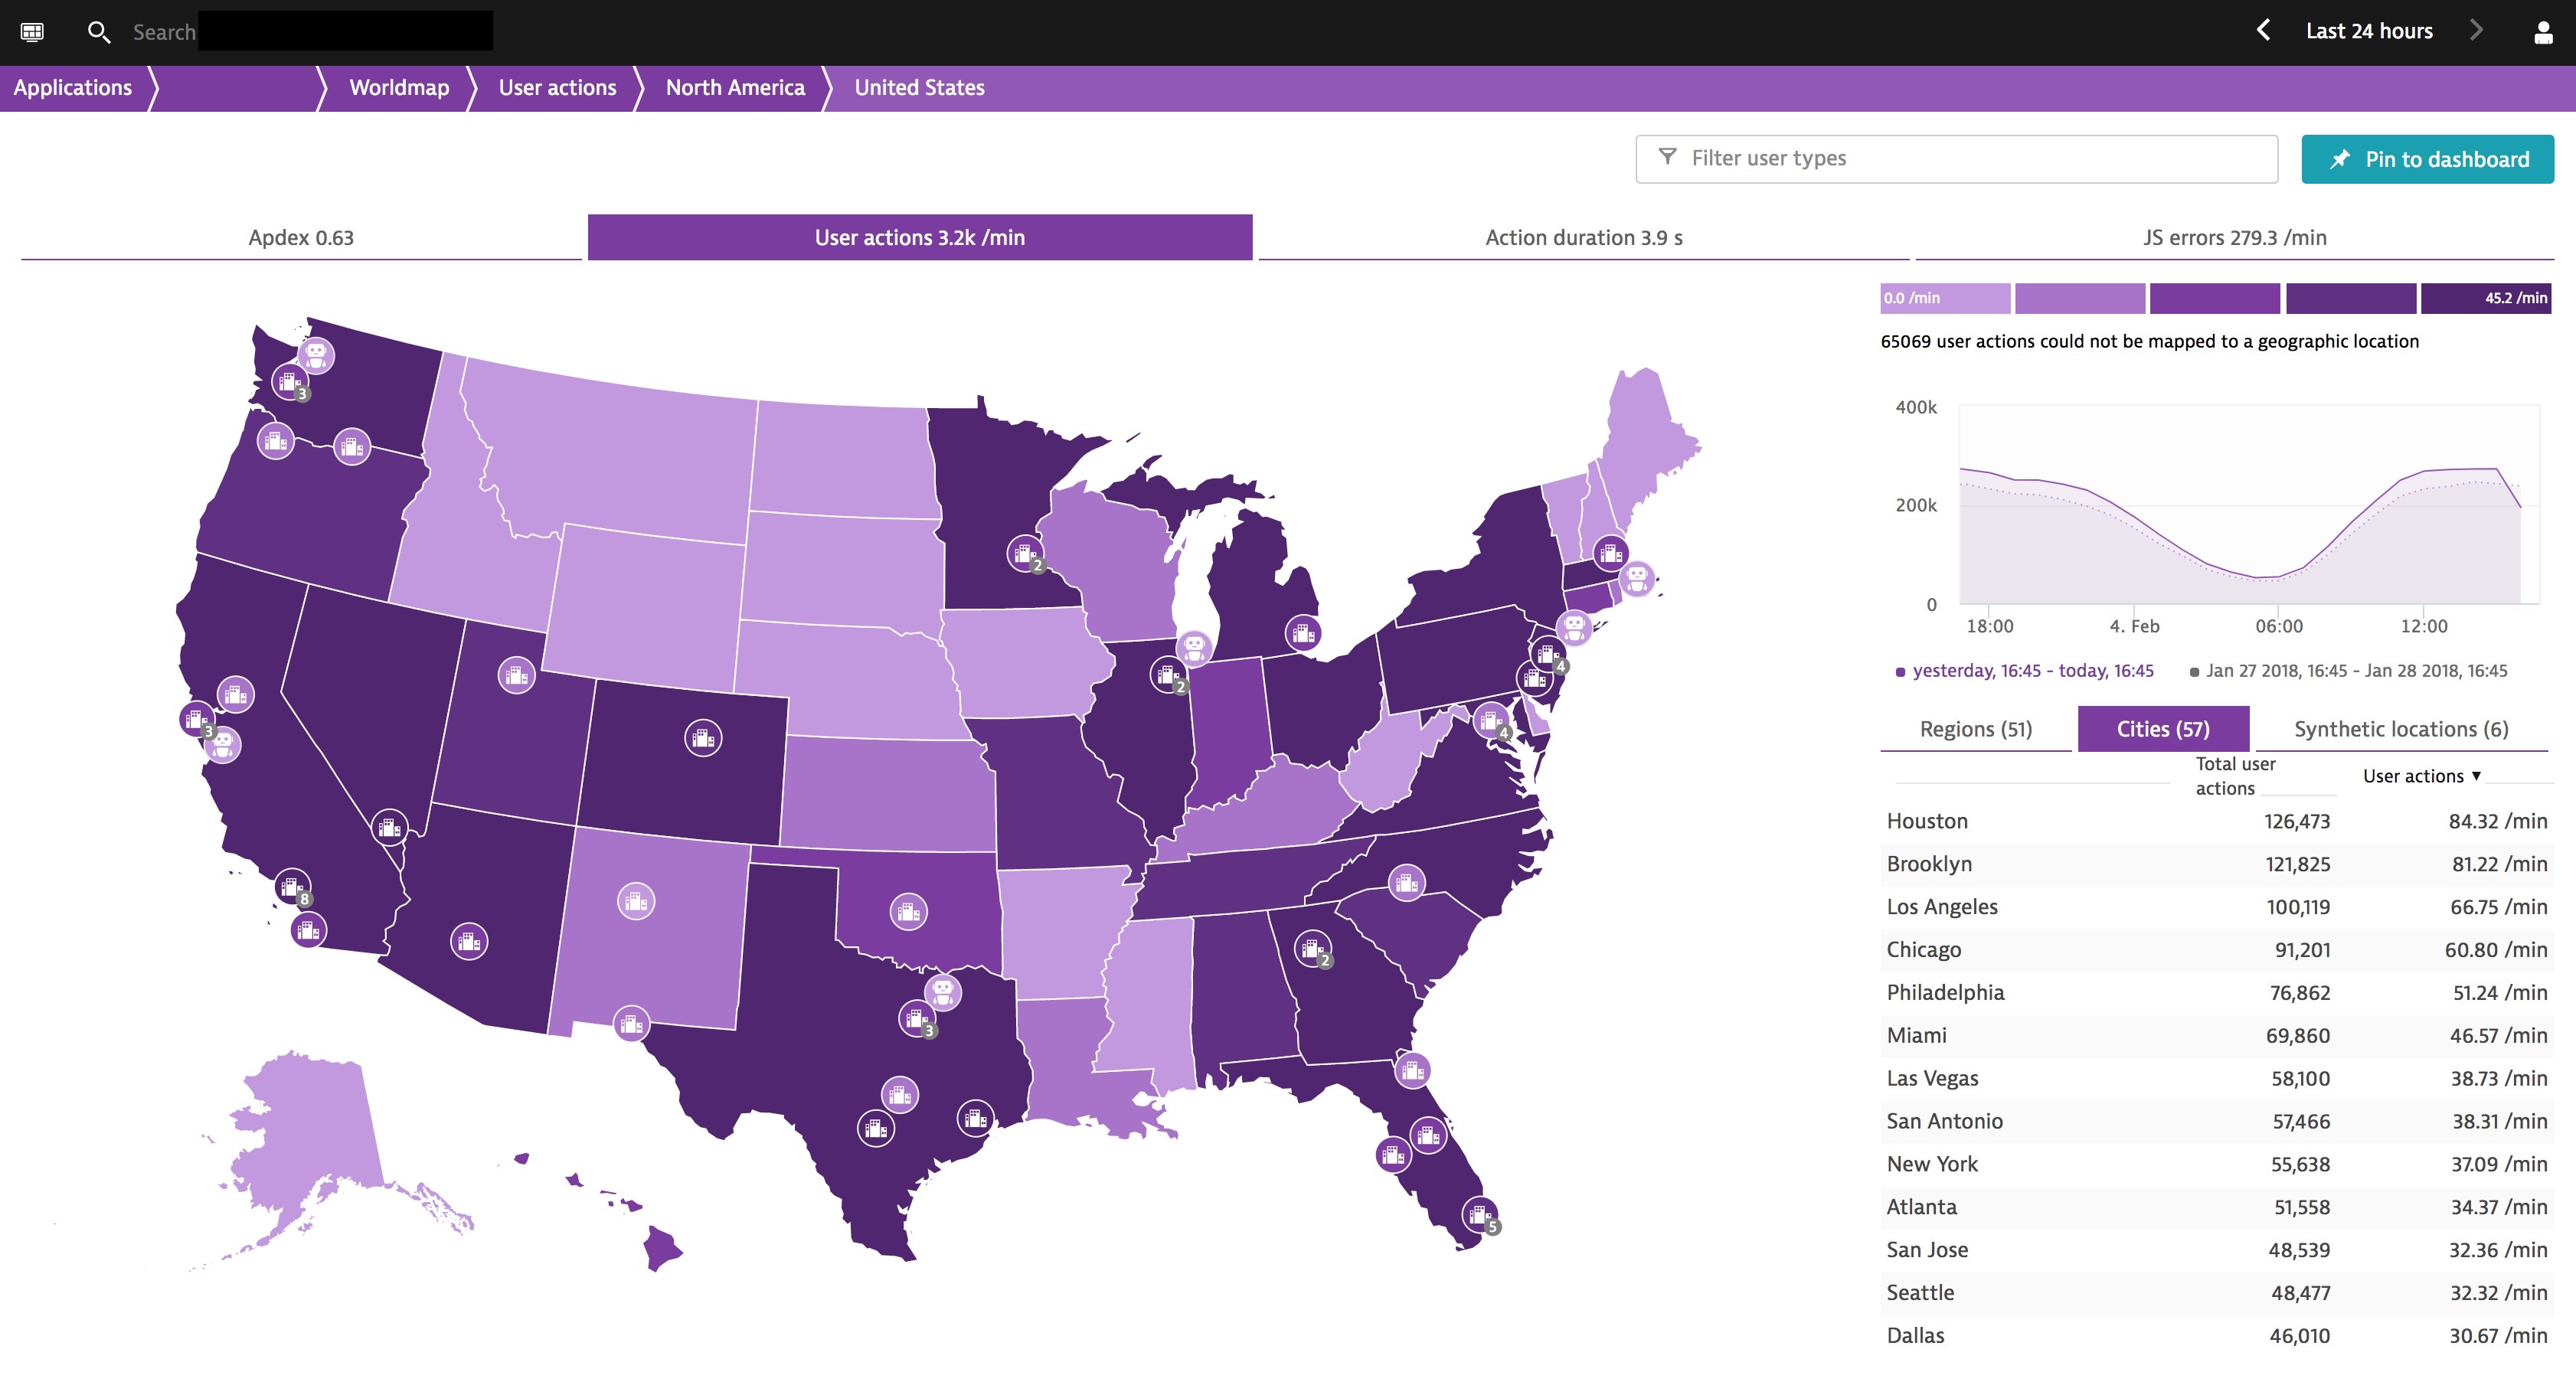Click the Arizona city marker
Screen dimensions: 2576x1395
469,941
